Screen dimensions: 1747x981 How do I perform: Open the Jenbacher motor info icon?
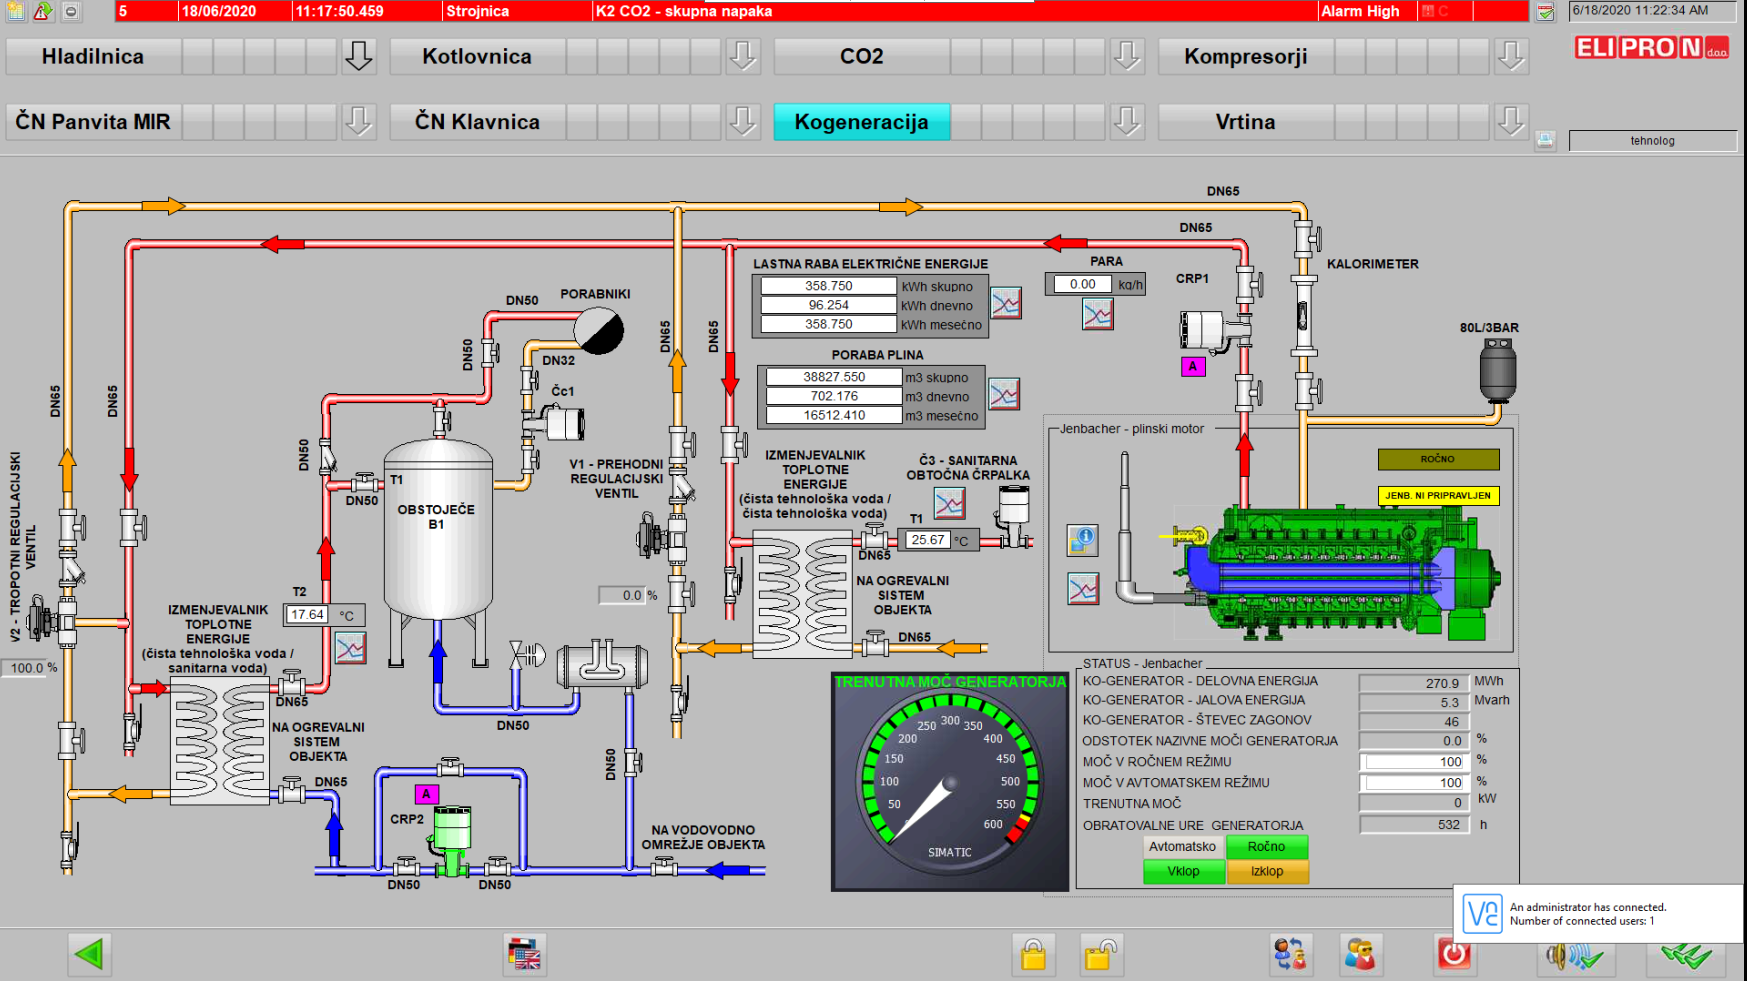point(1082,540)
